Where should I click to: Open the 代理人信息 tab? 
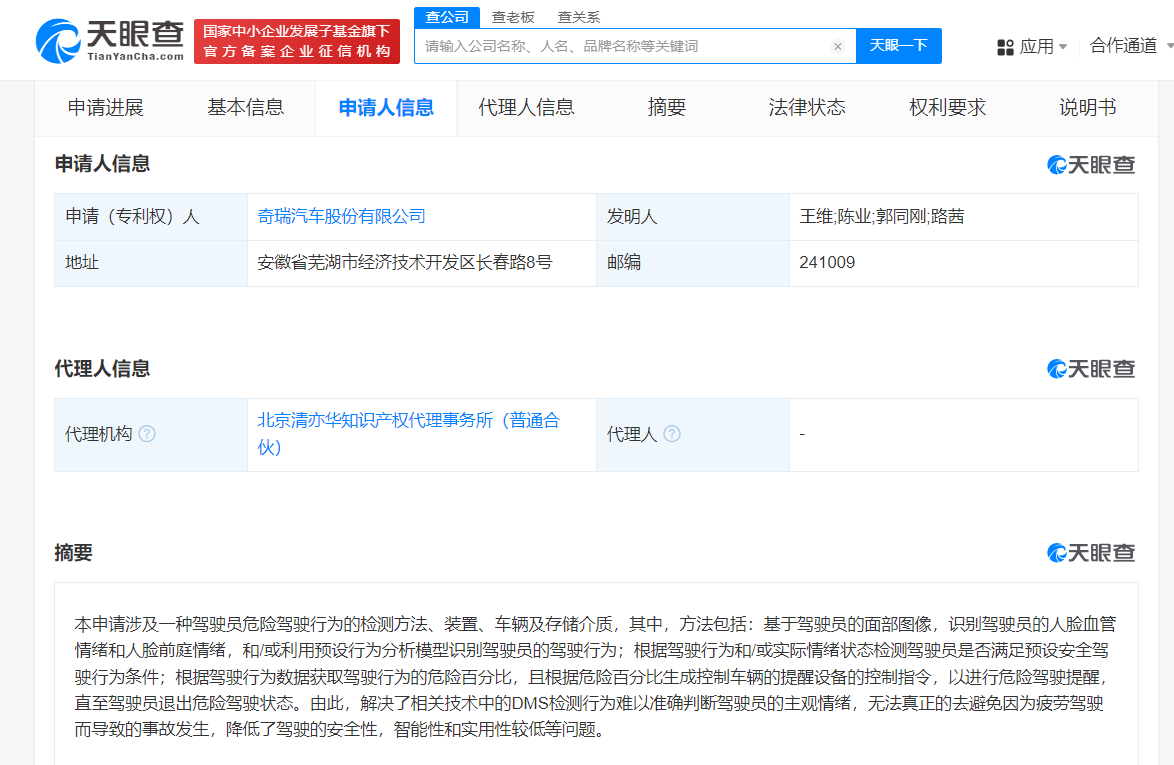526,108
